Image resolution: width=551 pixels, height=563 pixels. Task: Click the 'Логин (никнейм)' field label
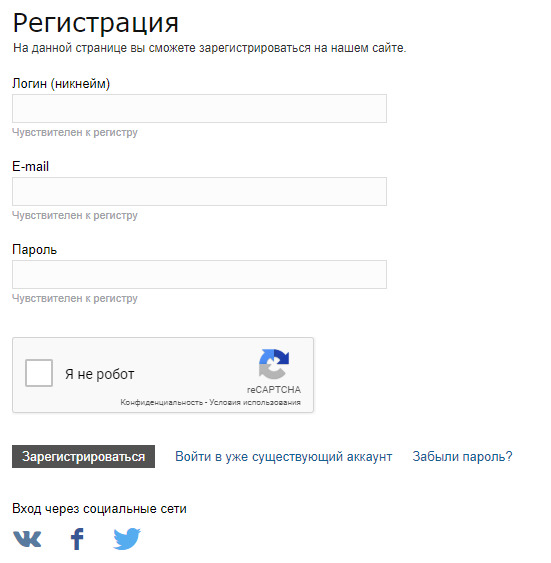(61, 83)
